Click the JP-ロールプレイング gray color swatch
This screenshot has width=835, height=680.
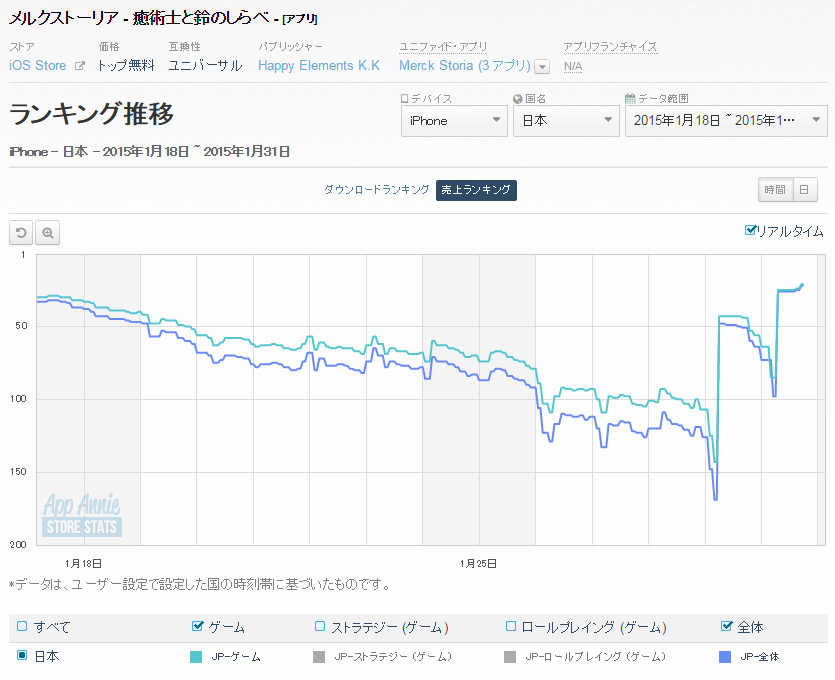(x=510, y=657)
